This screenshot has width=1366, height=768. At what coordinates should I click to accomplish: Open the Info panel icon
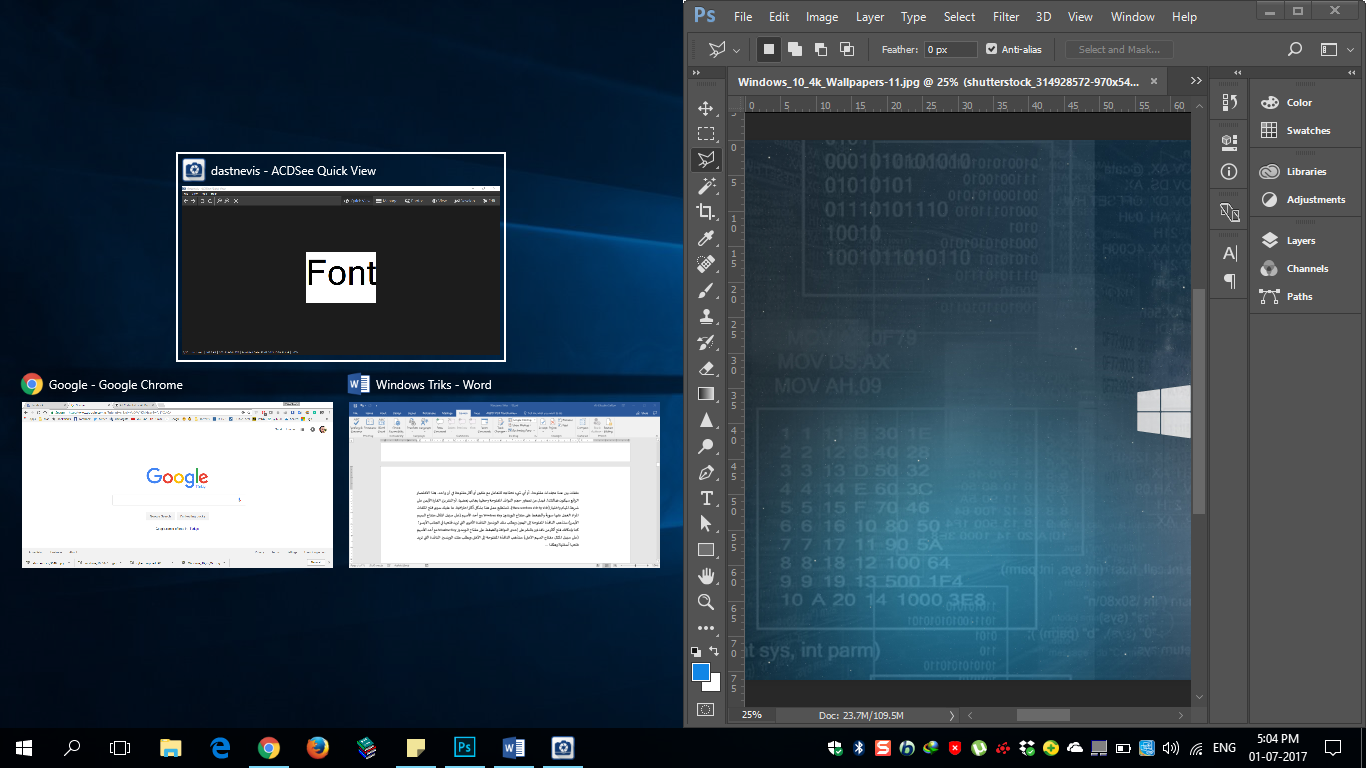tap(1229, 172)
